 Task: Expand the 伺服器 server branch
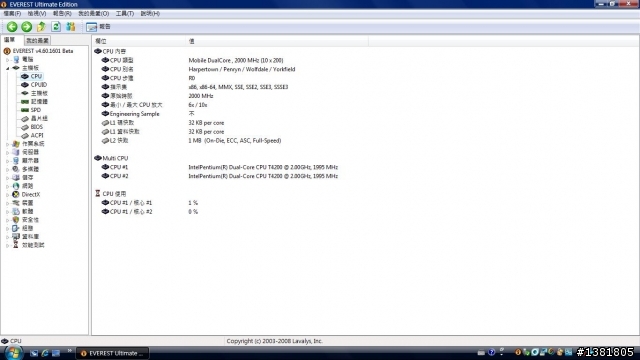(7, 152)
